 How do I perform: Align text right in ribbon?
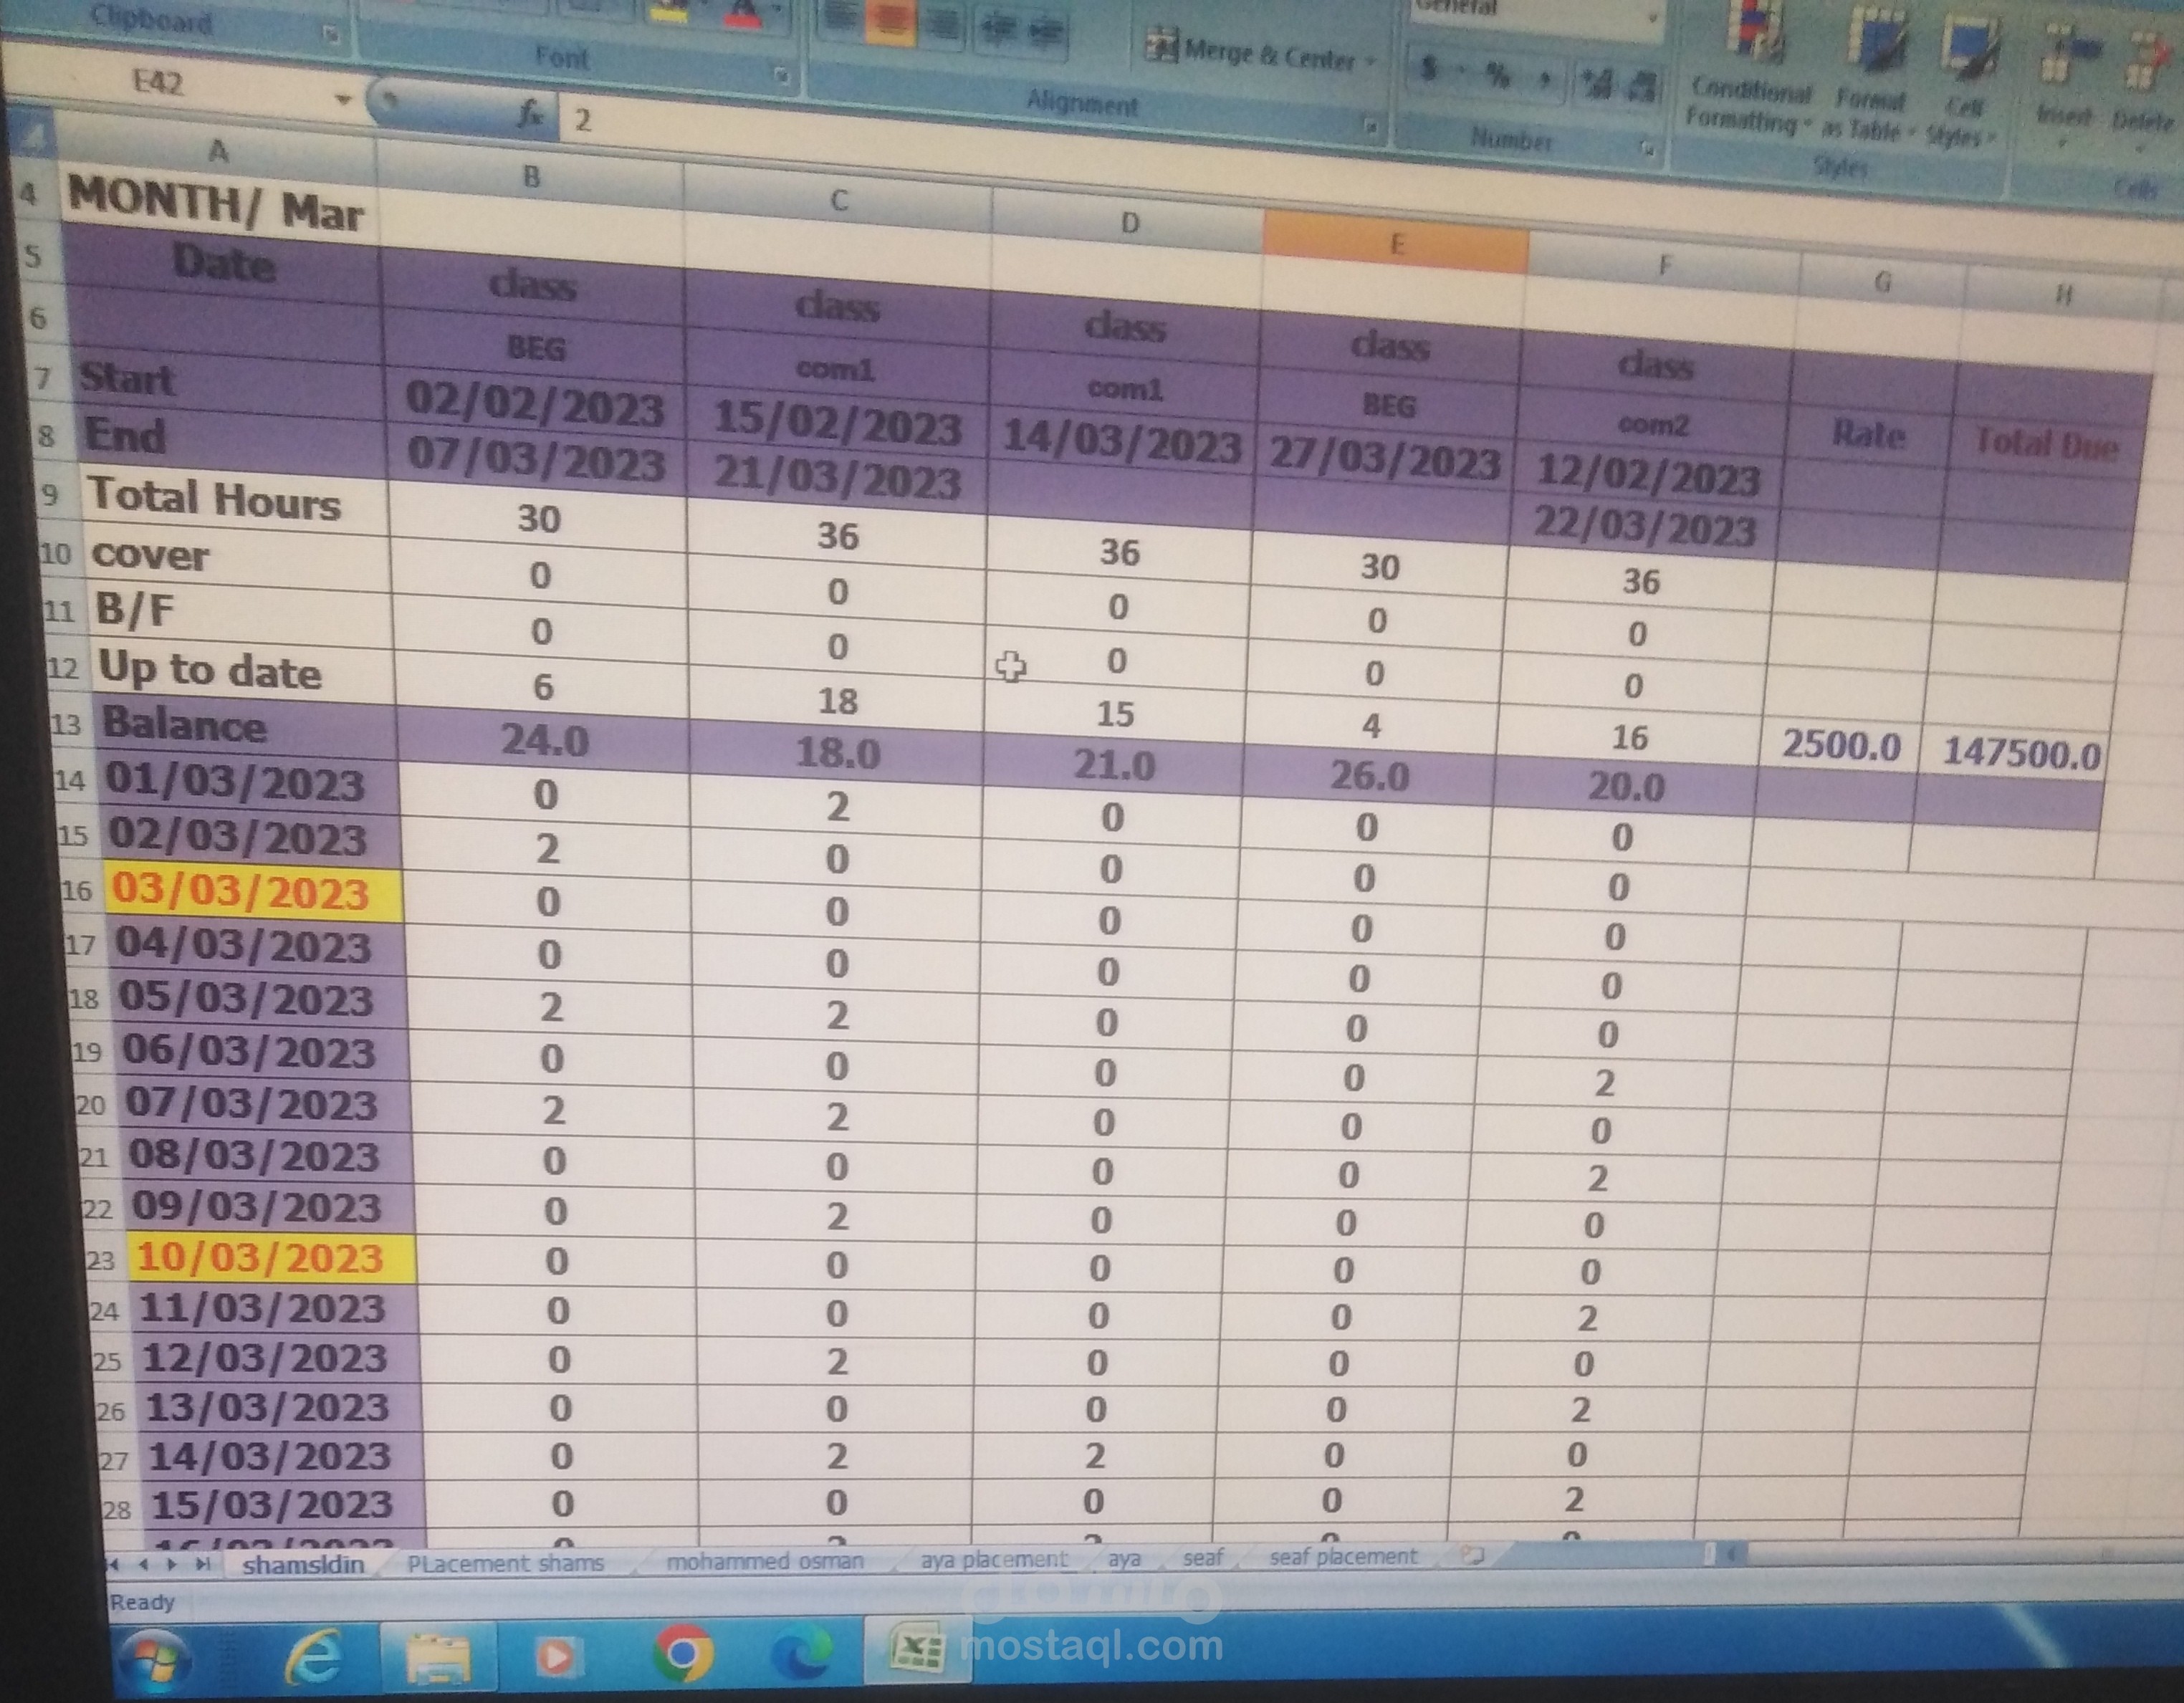[x=942, y=24]
